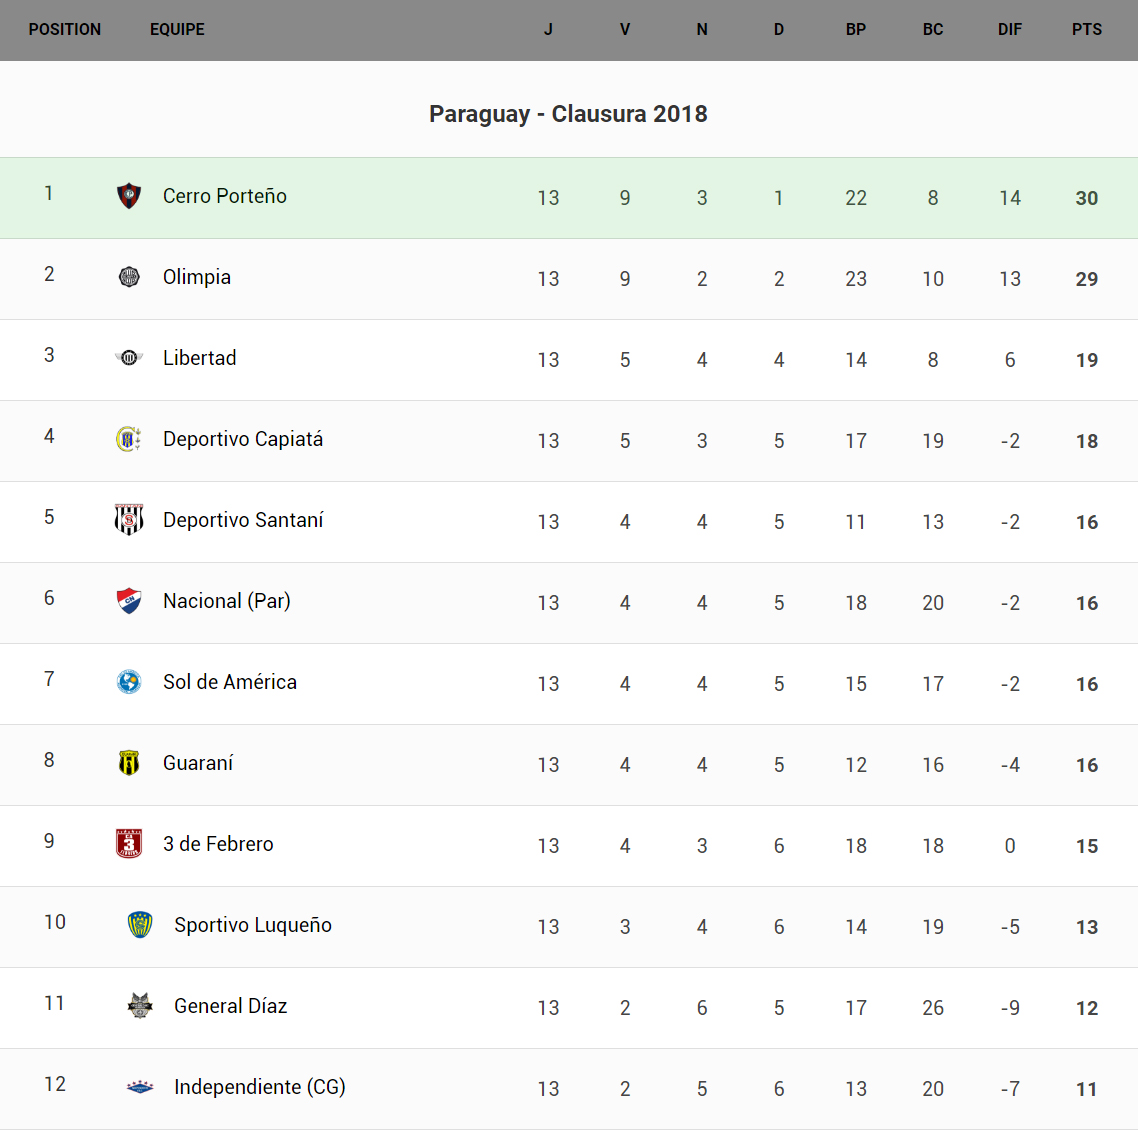Click the Nacional (Par) shield logo
The width and height of the screenshot is (1138, 1140).
pyautogui.click(x=129, y=601)
